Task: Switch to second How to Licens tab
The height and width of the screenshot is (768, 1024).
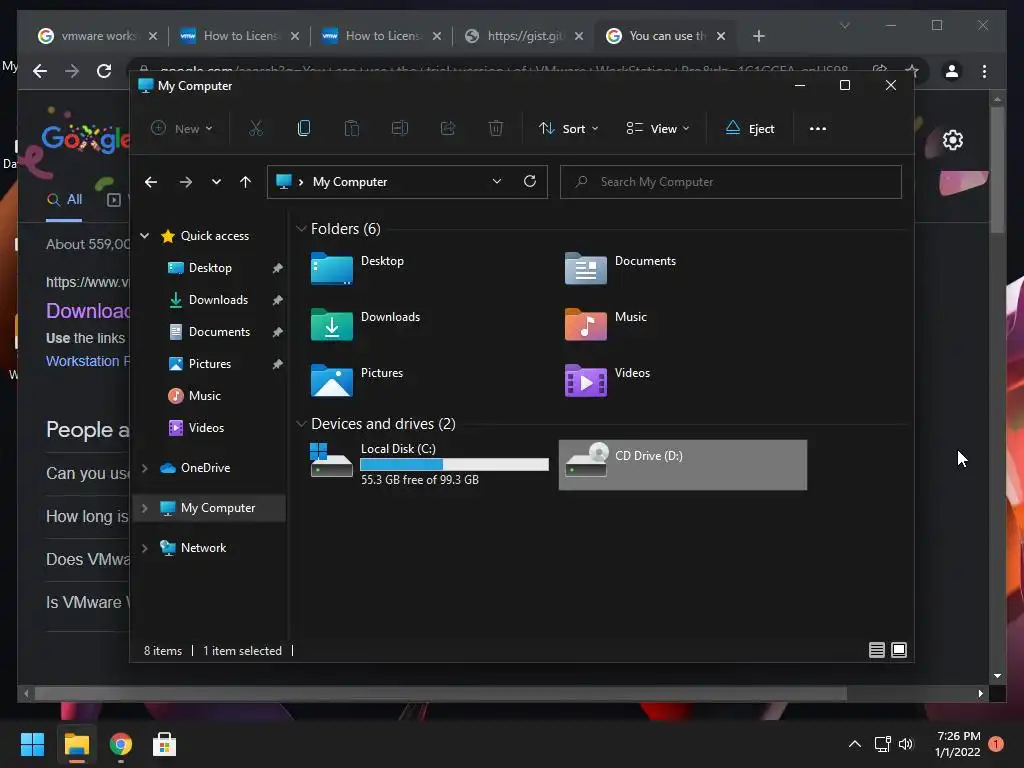Action: coord(381,36)
